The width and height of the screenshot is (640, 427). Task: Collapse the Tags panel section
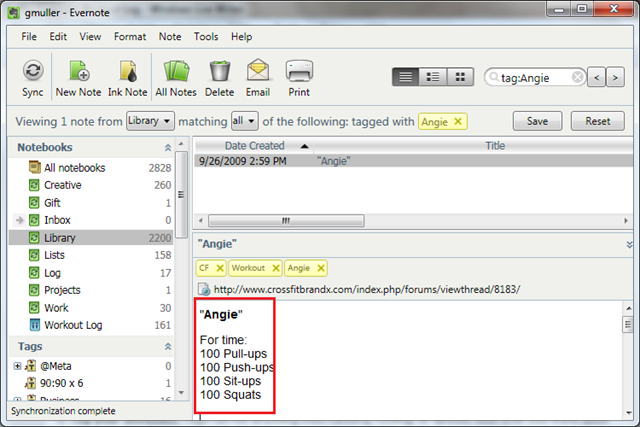[167, 347]
